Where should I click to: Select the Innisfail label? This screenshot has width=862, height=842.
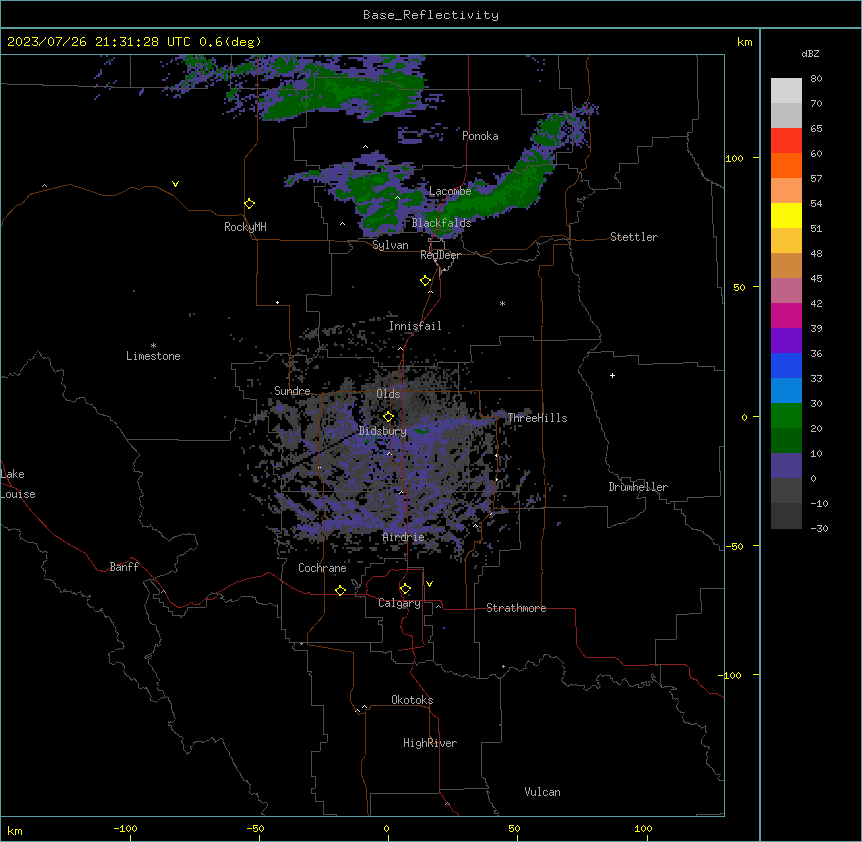[x=415, y=326]
